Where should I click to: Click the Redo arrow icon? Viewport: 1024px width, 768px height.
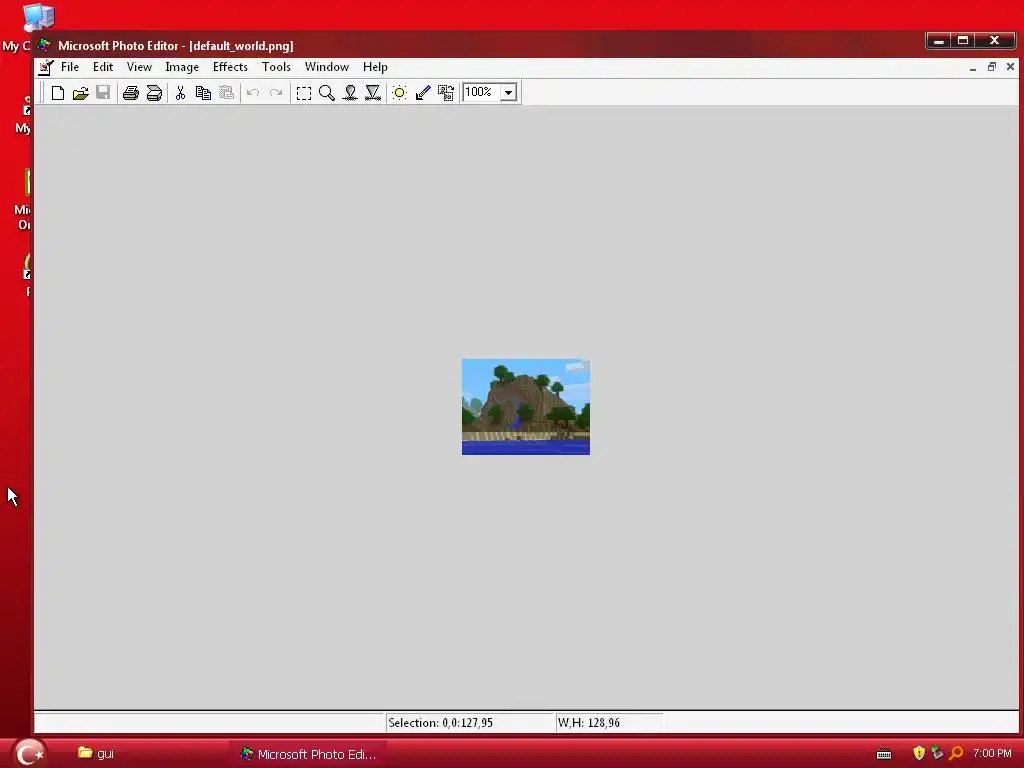tap(276, 93)
